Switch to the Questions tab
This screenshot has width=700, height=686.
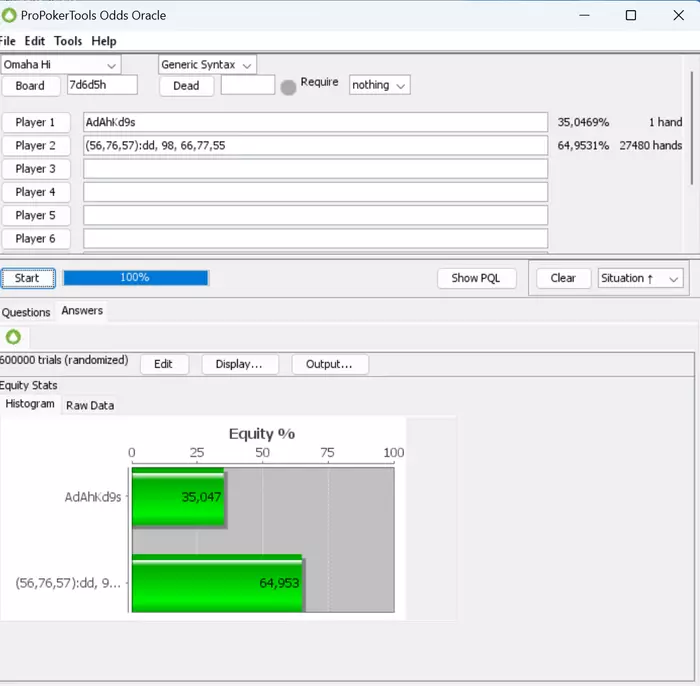point(26,312)
